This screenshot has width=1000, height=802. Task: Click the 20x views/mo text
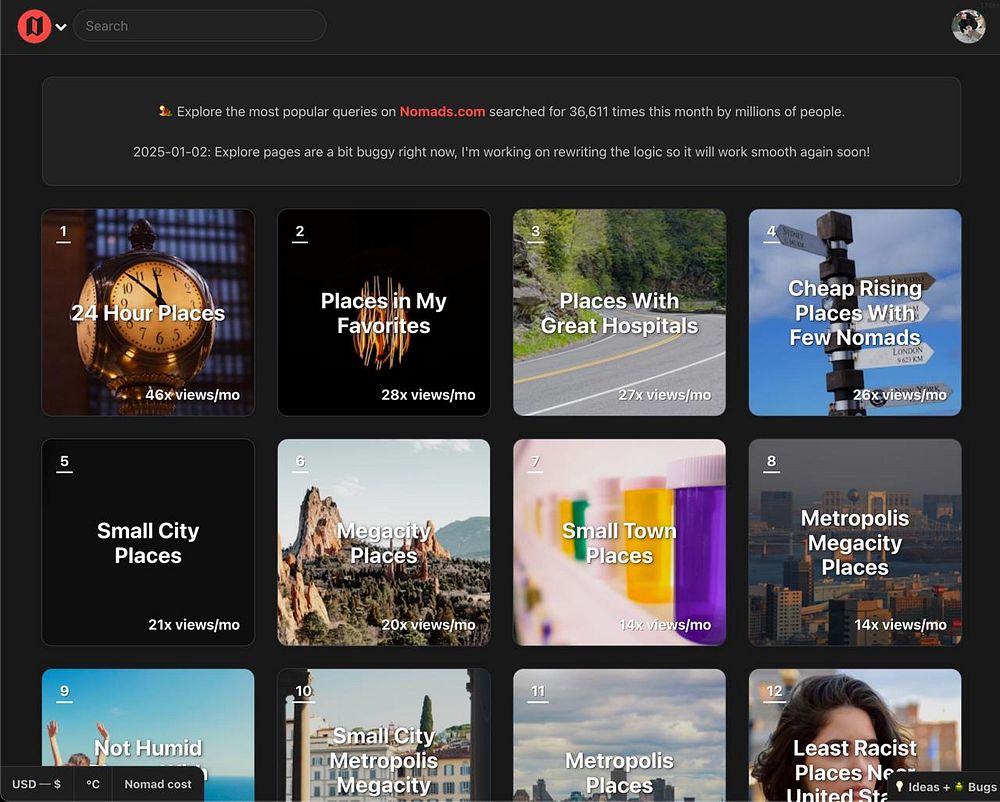click(428, 625)
